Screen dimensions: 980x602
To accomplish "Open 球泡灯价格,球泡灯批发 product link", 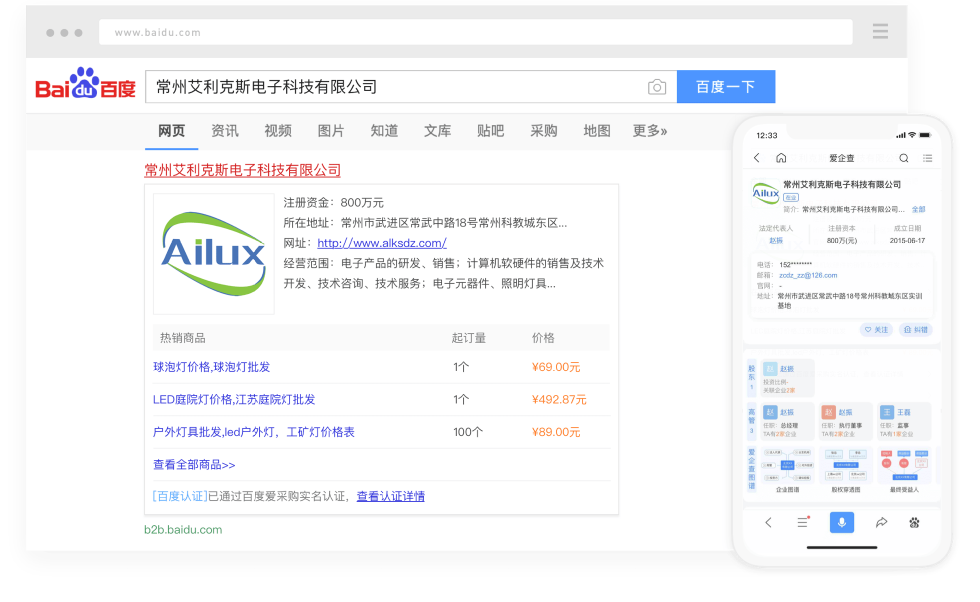I will click(211, 367).
